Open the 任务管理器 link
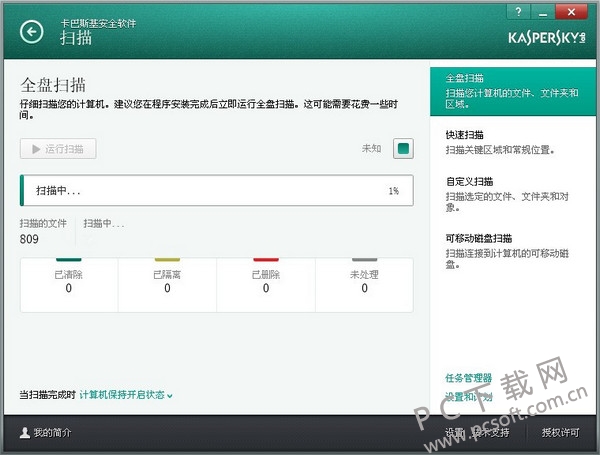The image size is (600, 455). [x=468, y=378]
